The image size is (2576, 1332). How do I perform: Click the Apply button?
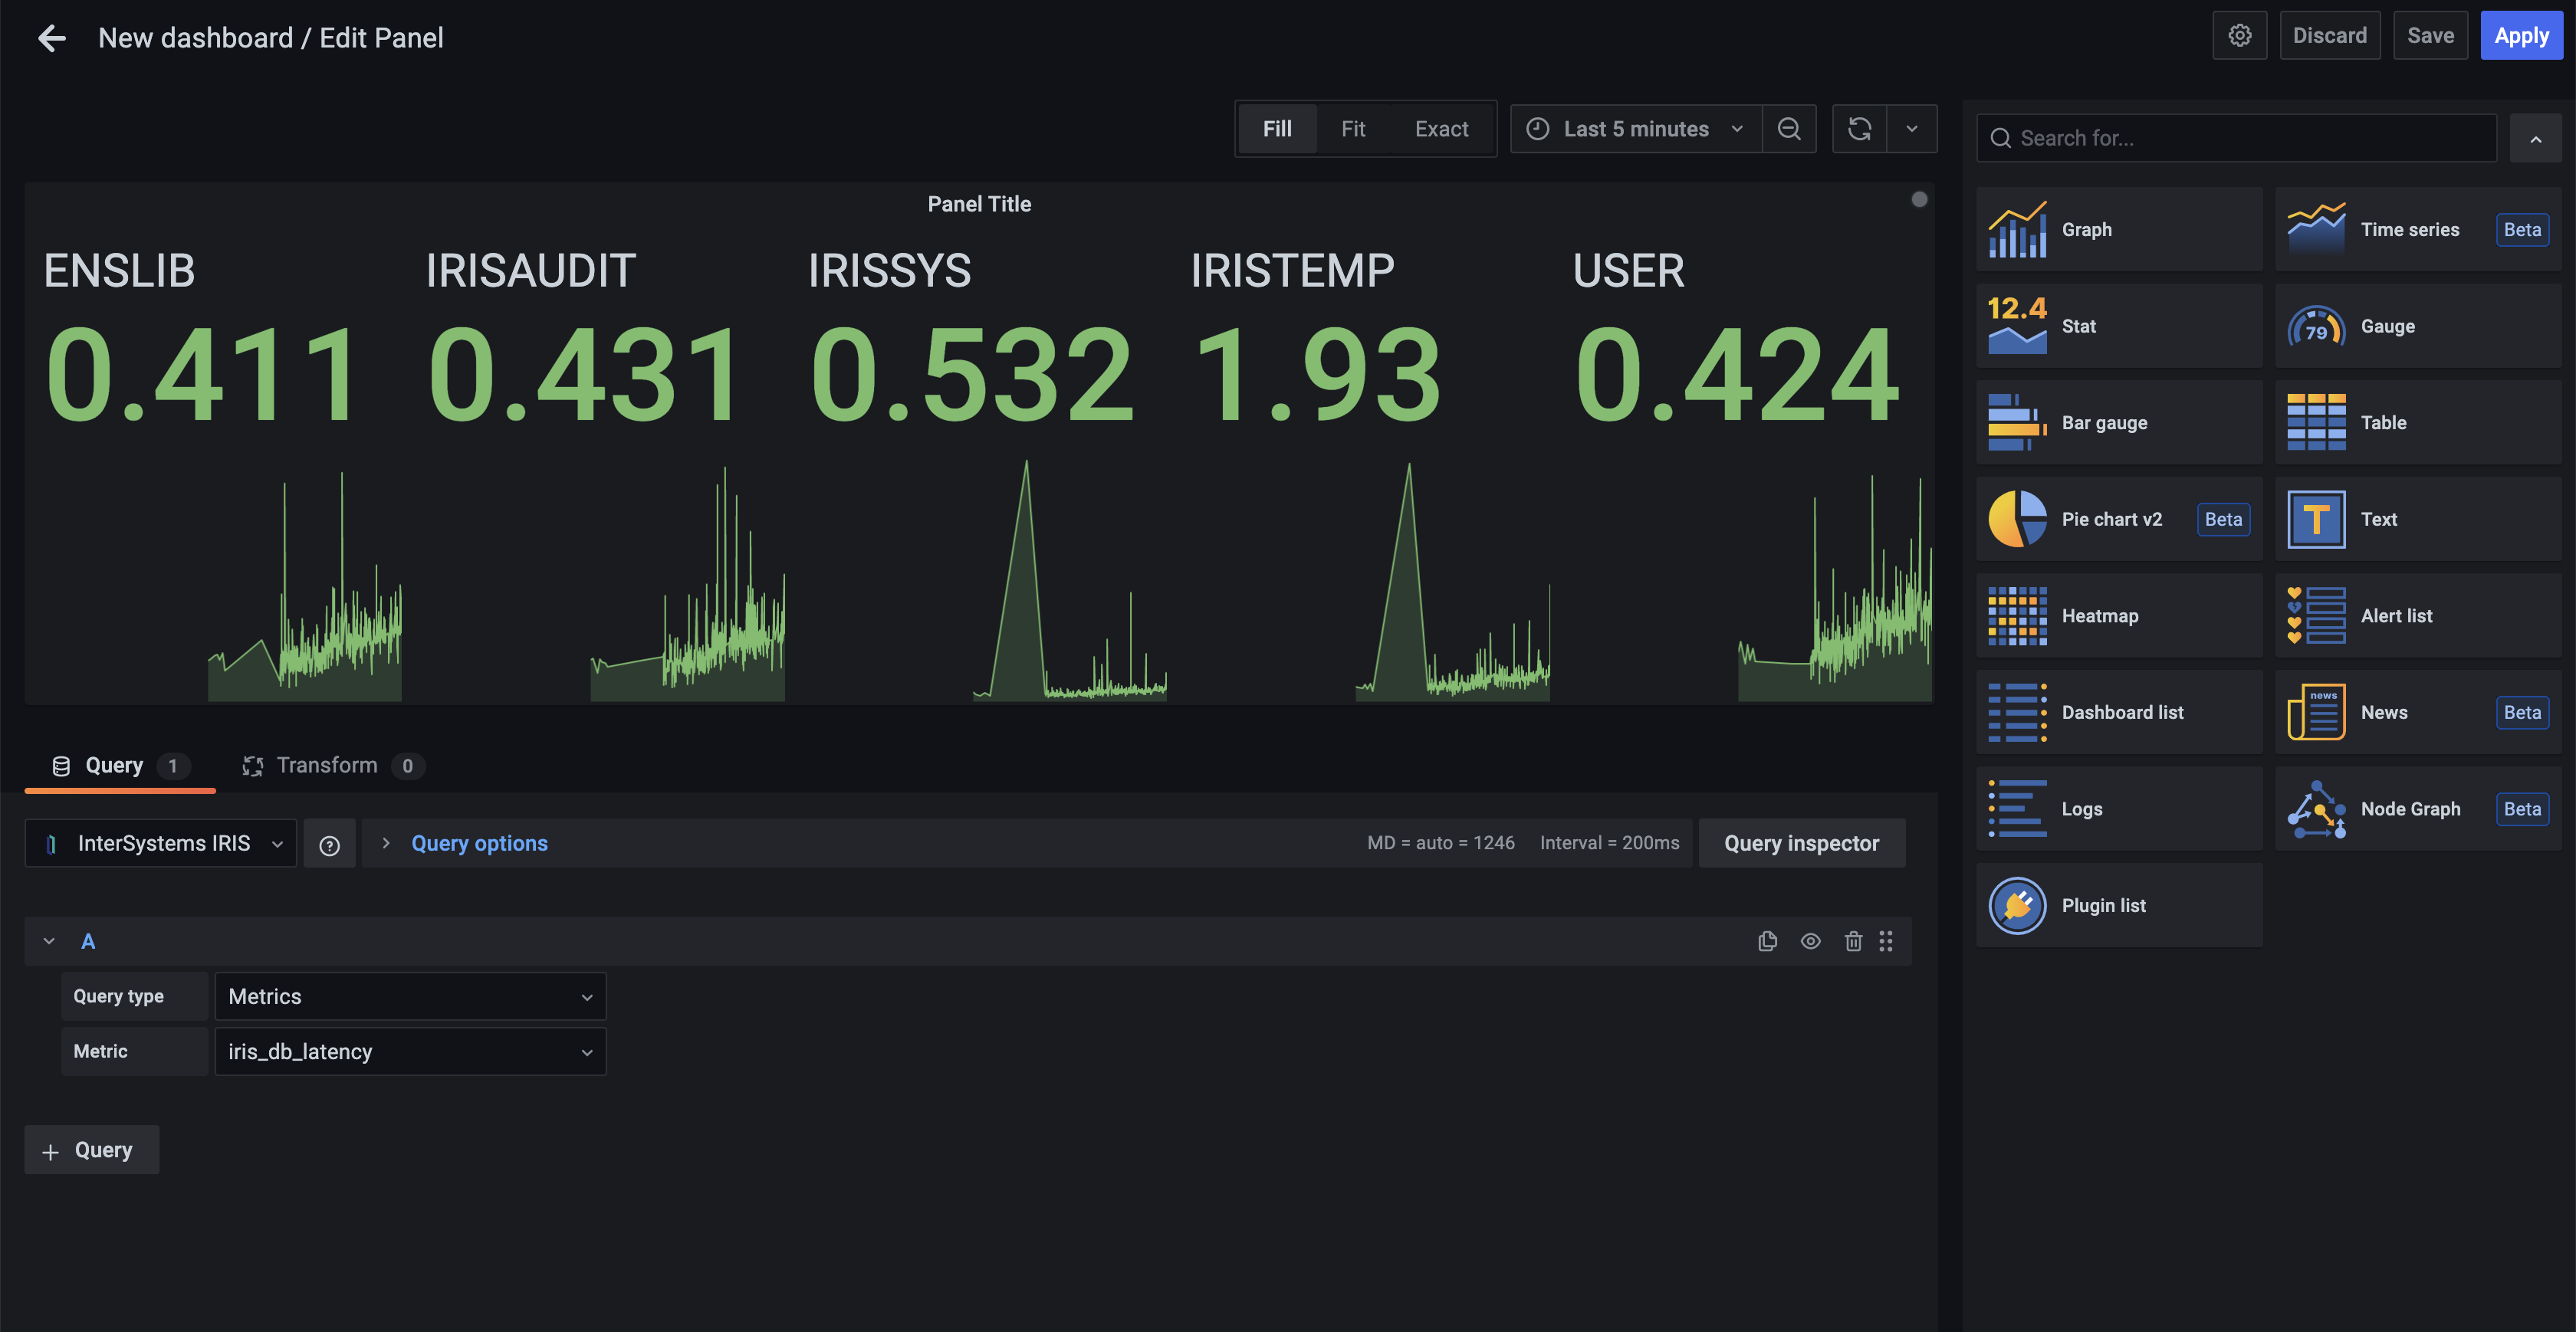pos(2520,36)
